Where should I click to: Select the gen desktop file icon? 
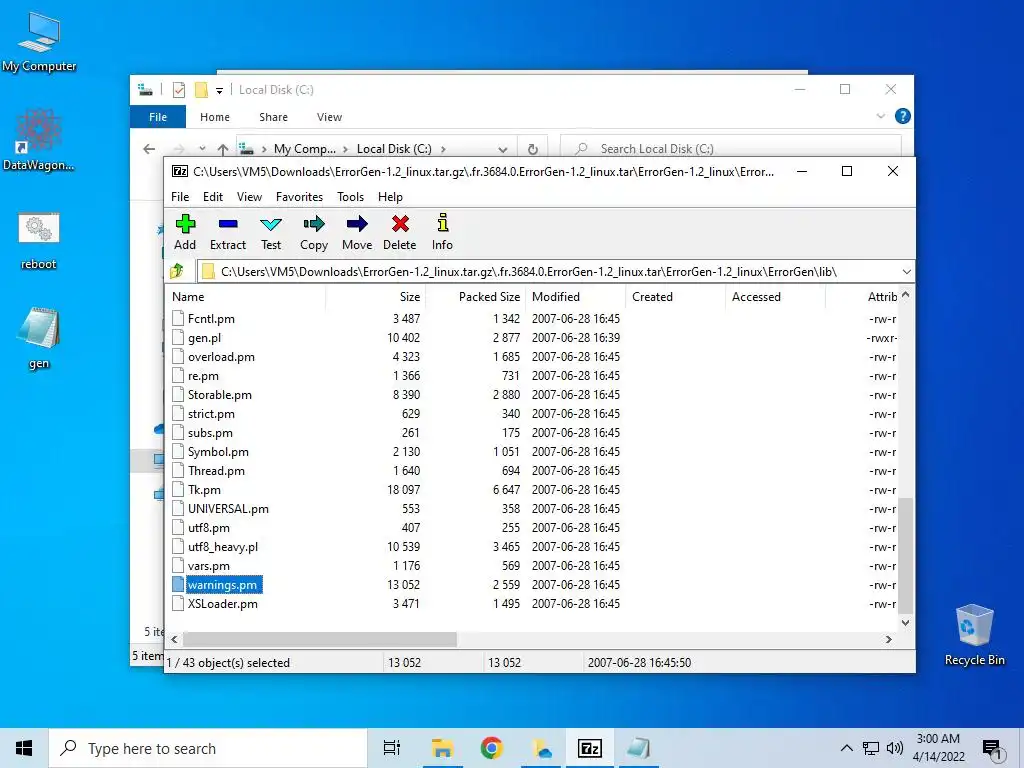(39, 338)
